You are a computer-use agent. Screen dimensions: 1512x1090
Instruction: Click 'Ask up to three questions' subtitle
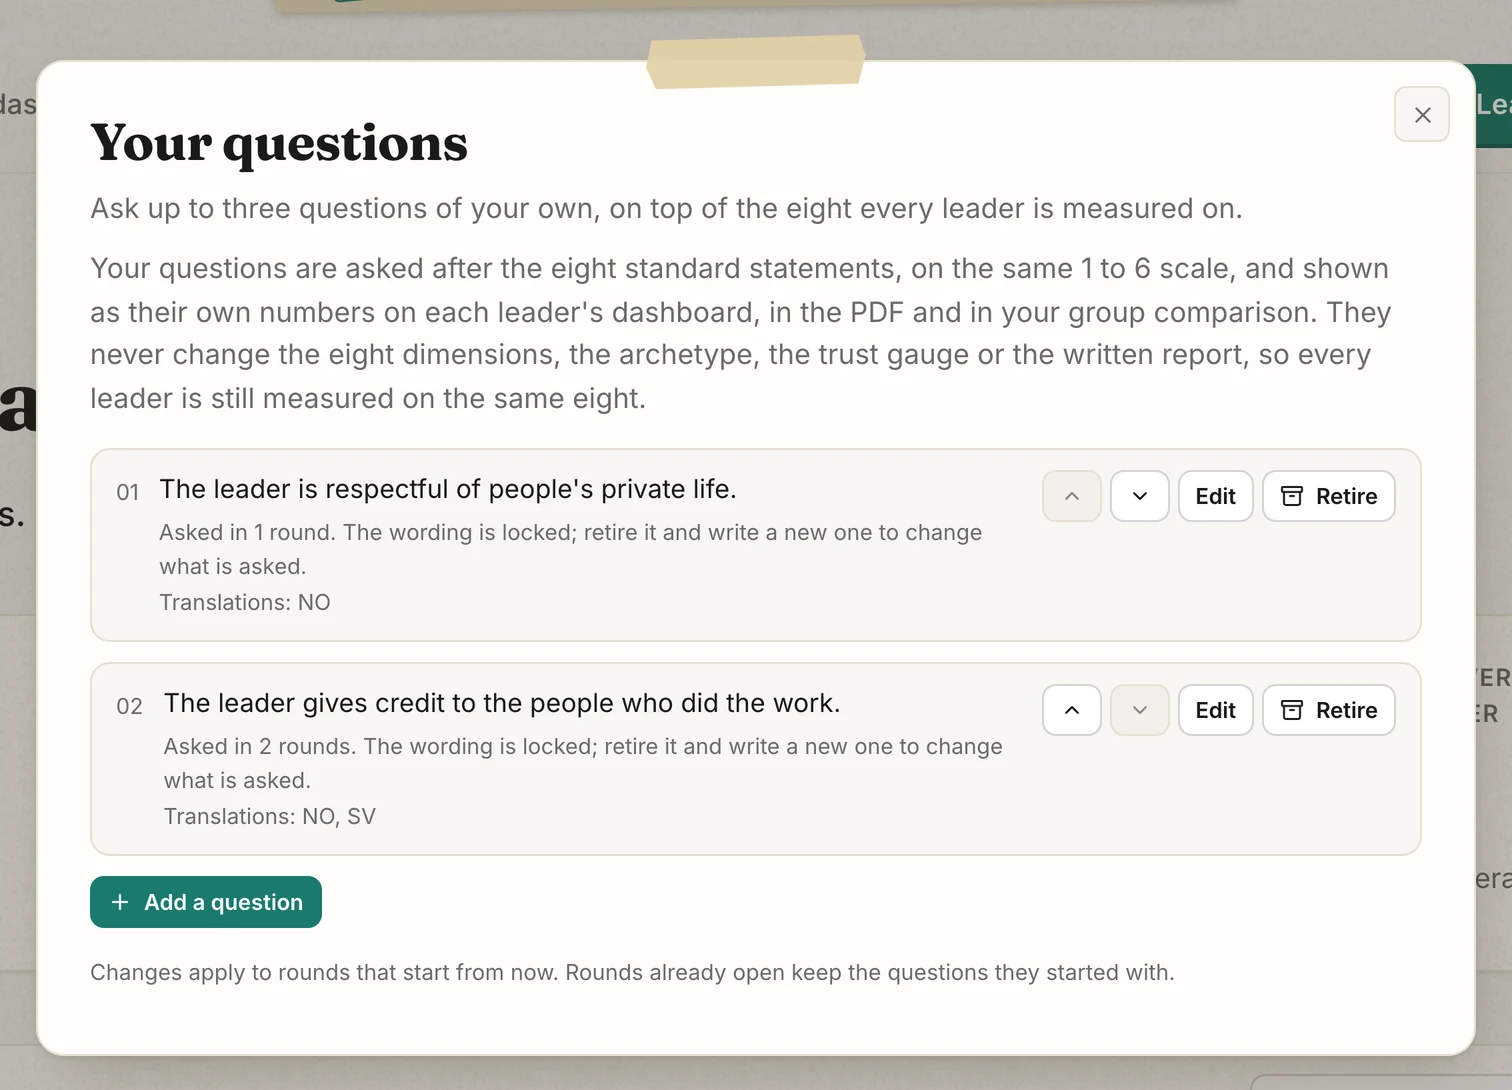tap(666, 208)
